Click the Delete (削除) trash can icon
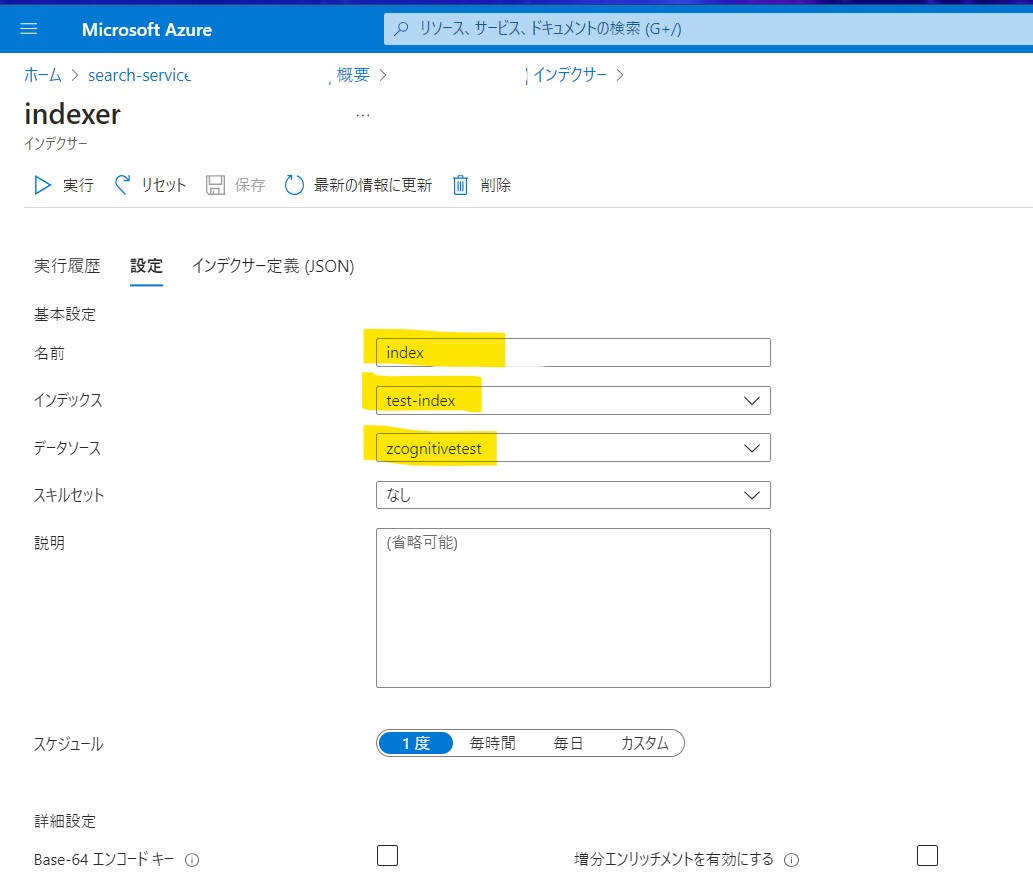Screen dimensions: 1033x885 (x=461, y=185)
